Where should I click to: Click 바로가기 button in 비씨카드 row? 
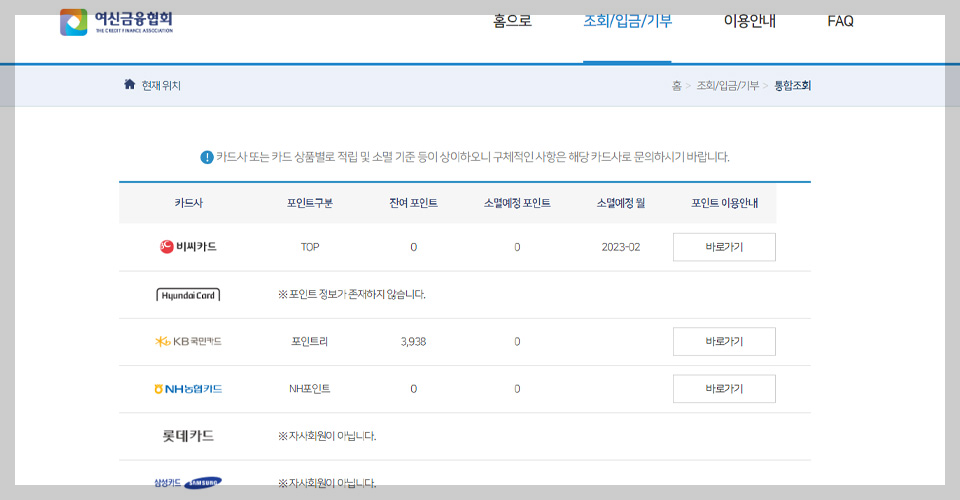pos(724,247)
